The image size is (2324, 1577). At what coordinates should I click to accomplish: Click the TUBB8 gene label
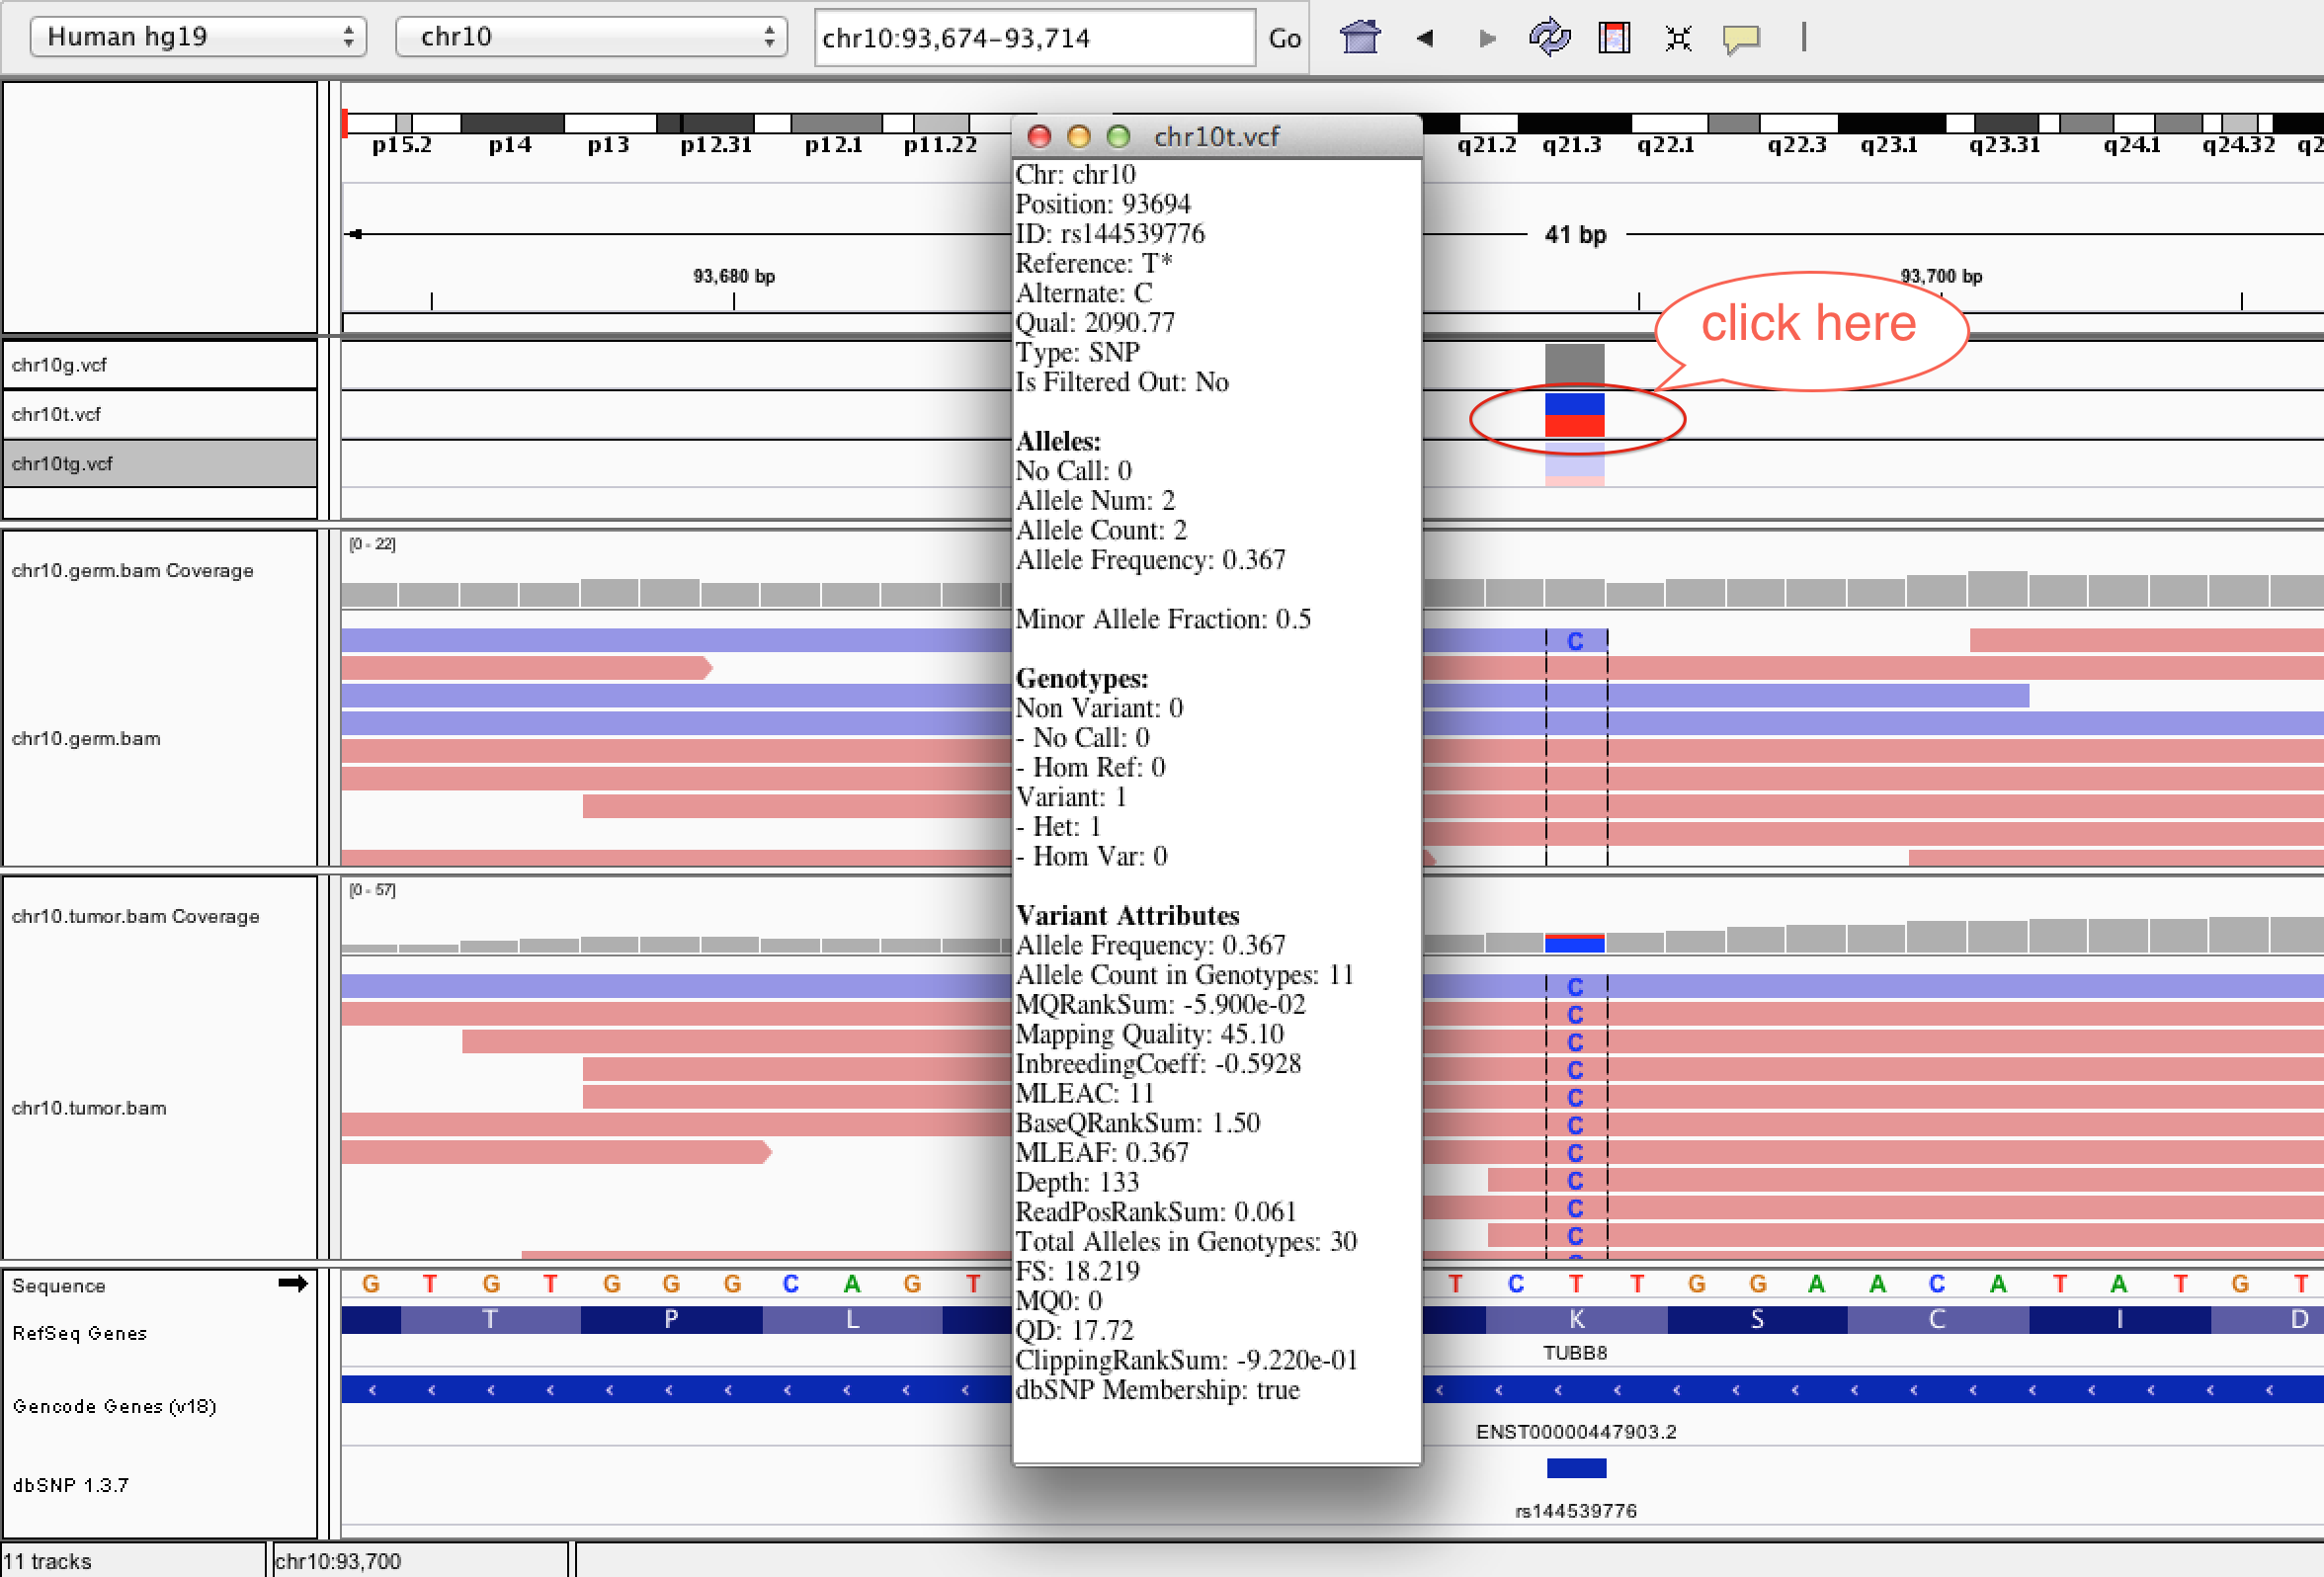(x=1575, y=1353)
